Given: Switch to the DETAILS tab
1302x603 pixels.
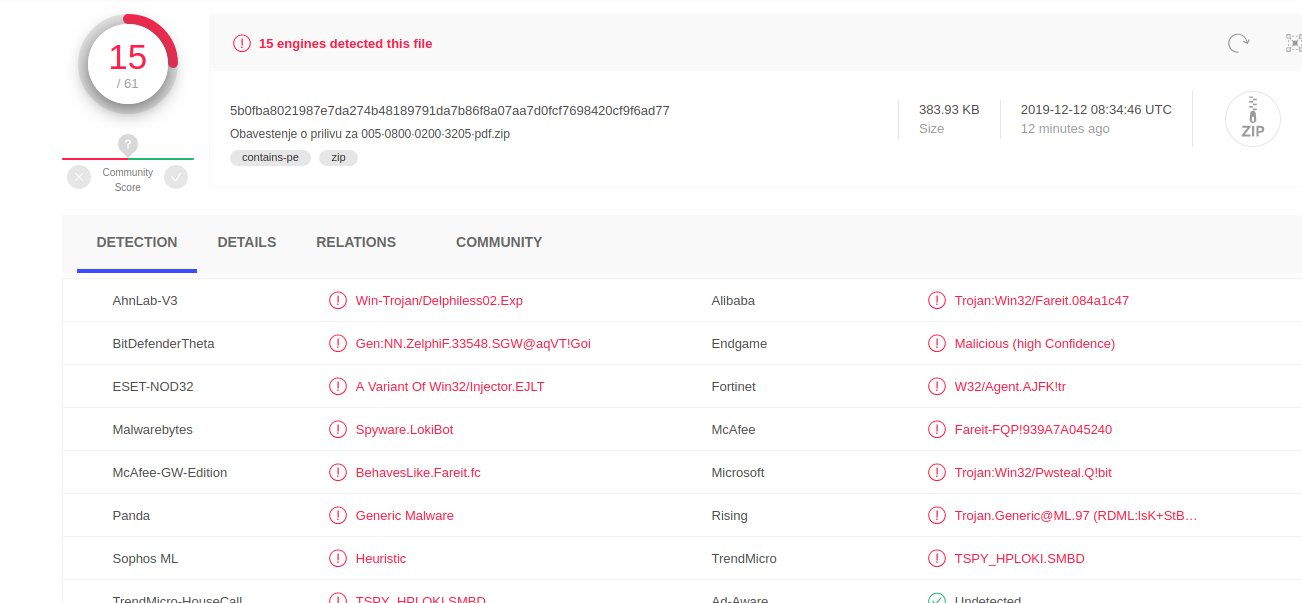Looking at the screenshot, I should click(x=246, y=242).
